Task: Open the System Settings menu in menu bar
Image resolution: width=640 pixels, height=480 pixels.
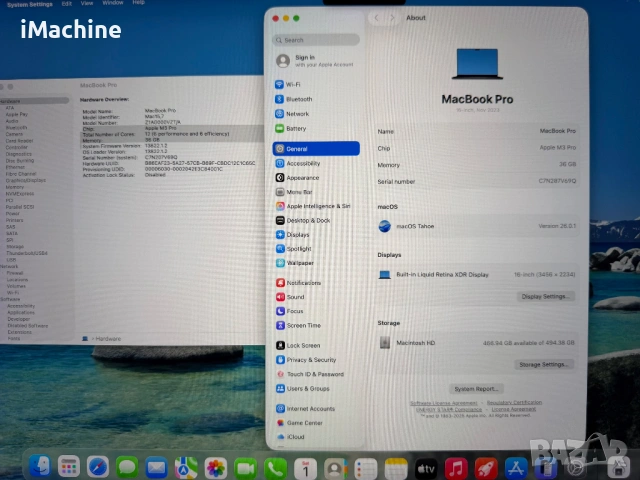Action: (30, 4)
